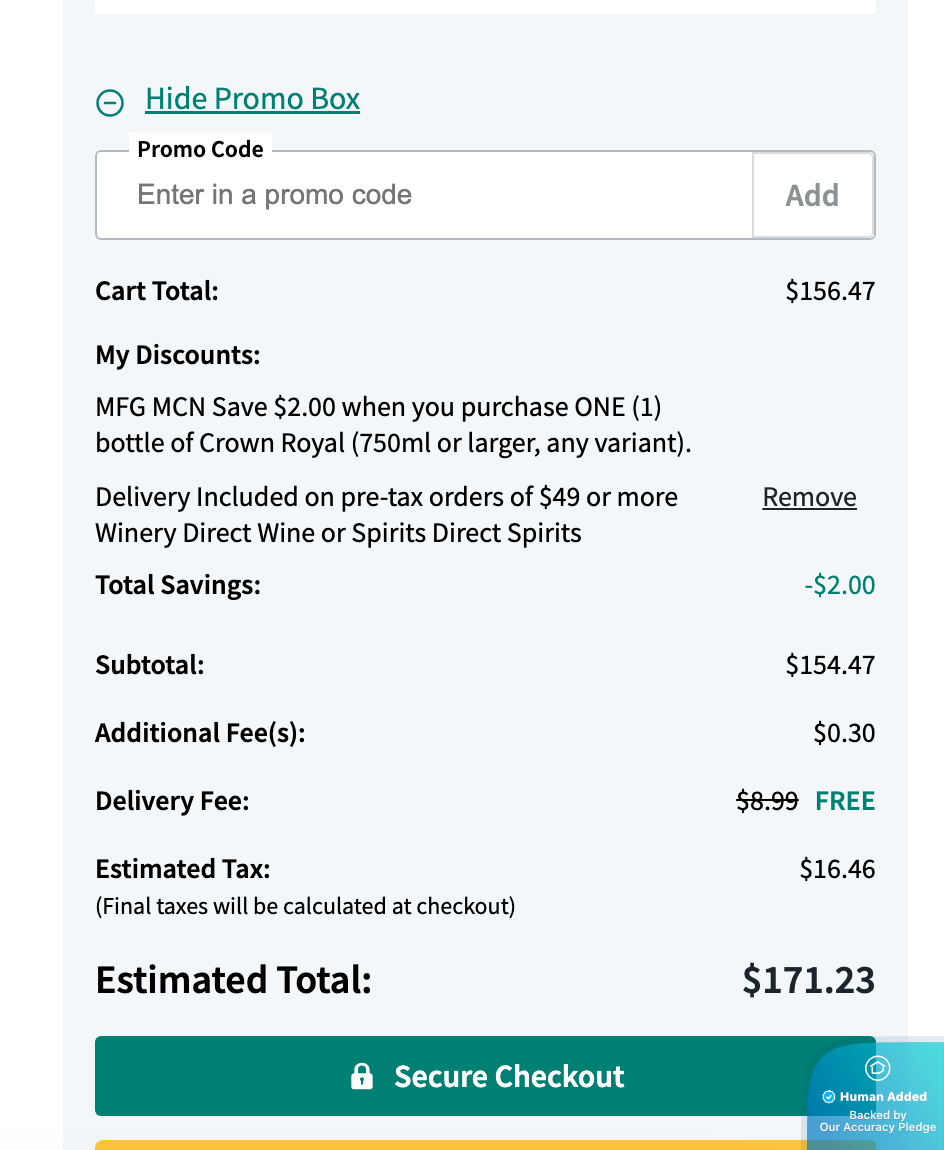Image resolution: width=944 pixels, height=1150 pixels.
Task: Remove the Delivery Included discount
Action: (809, 497)
